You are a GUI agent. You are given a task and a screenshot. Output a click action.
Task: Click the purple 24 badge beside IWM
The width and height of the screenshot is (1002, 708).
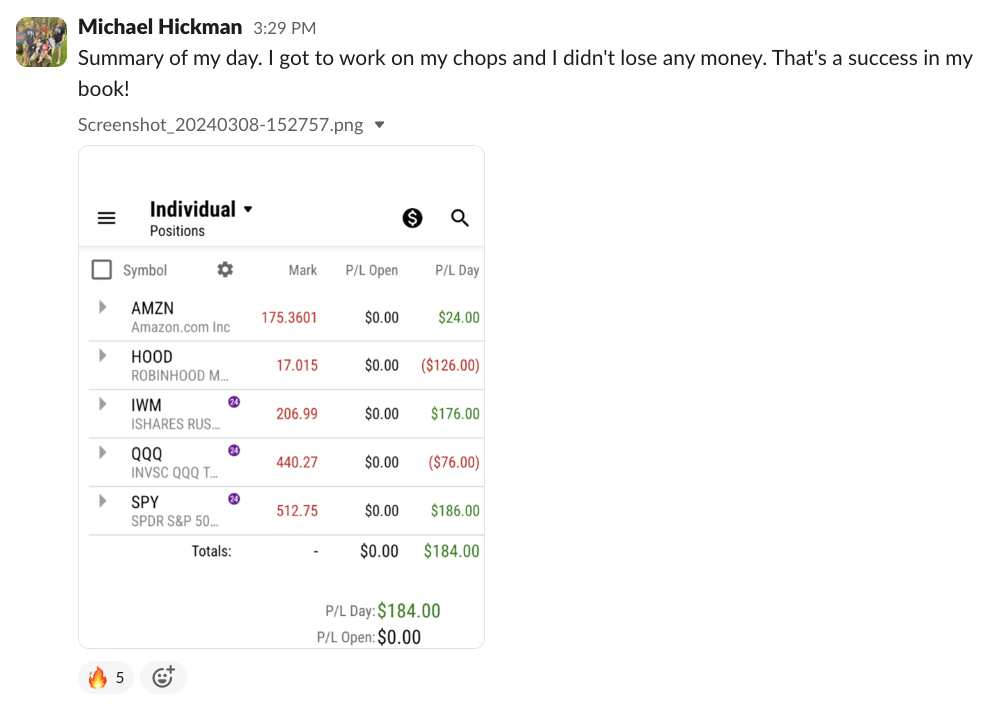coord(234,402)
